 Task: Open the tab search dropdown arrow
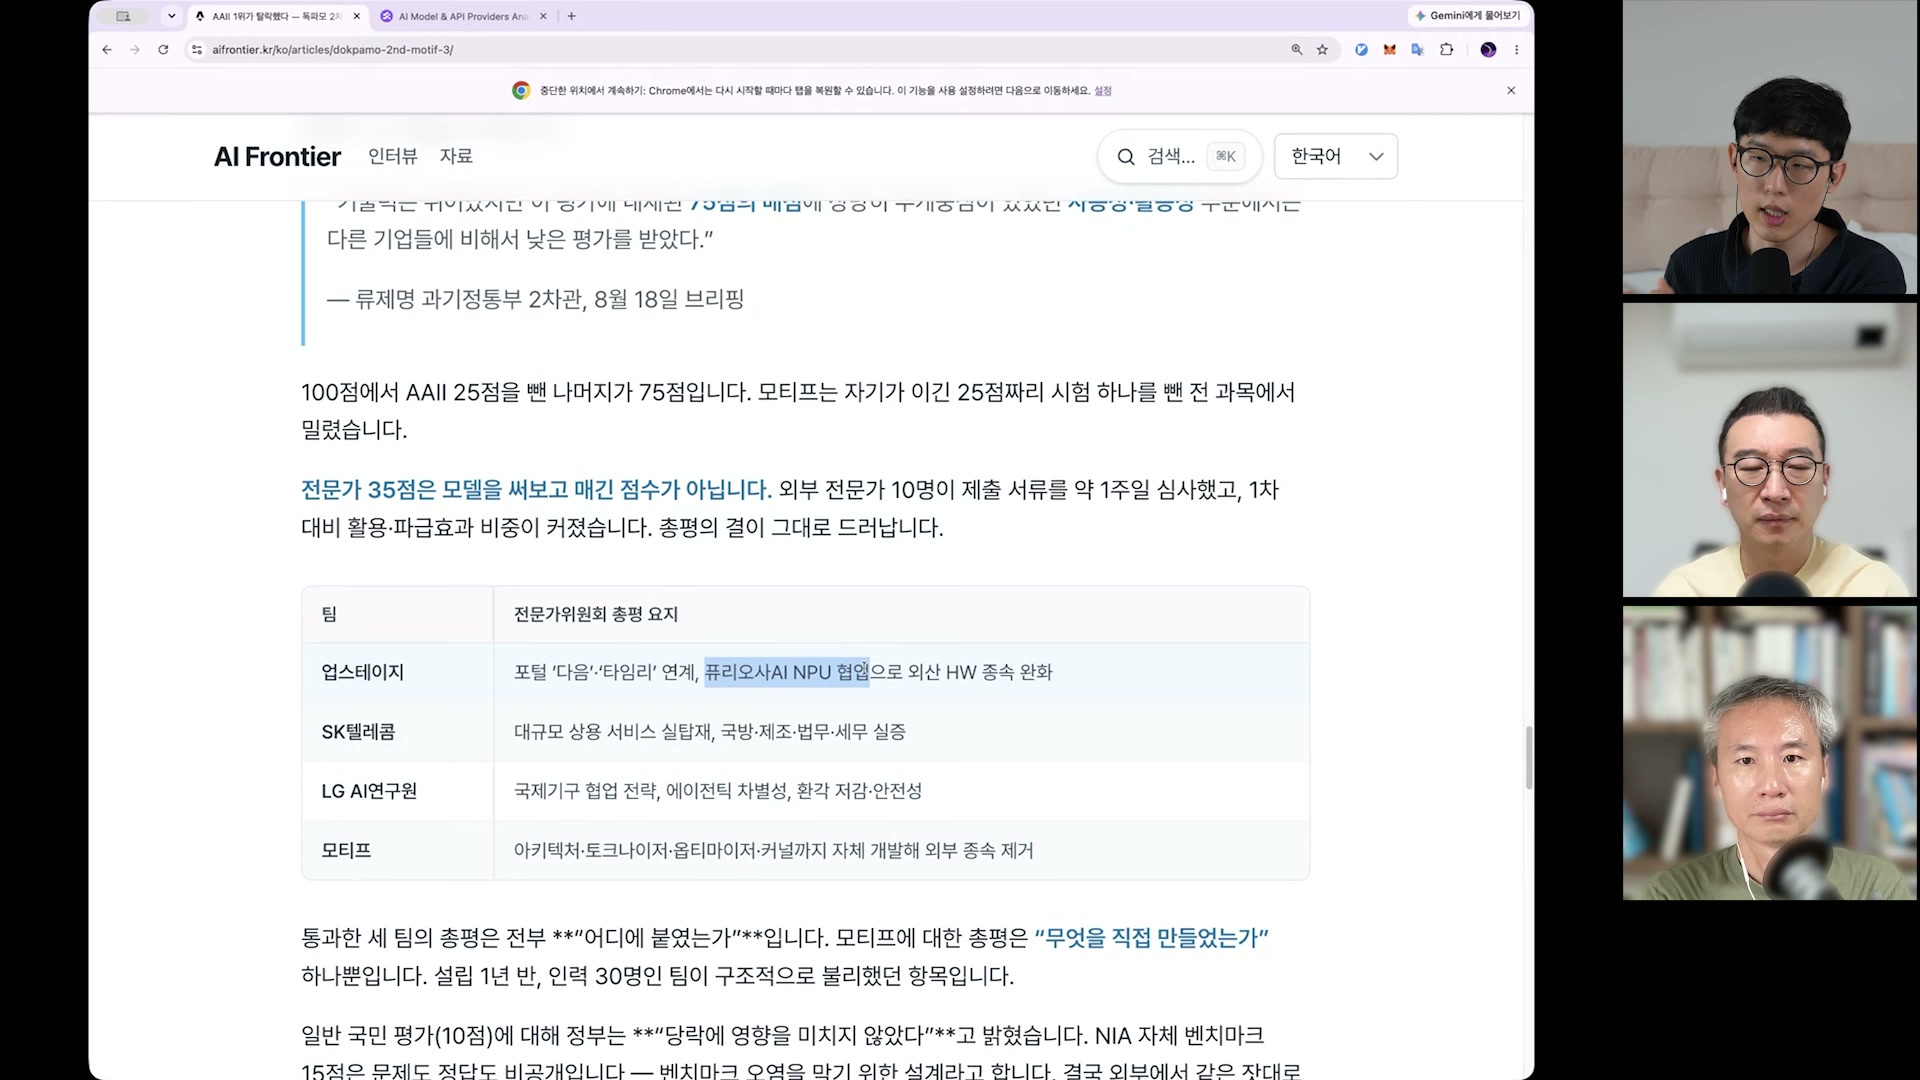(172, 16)
